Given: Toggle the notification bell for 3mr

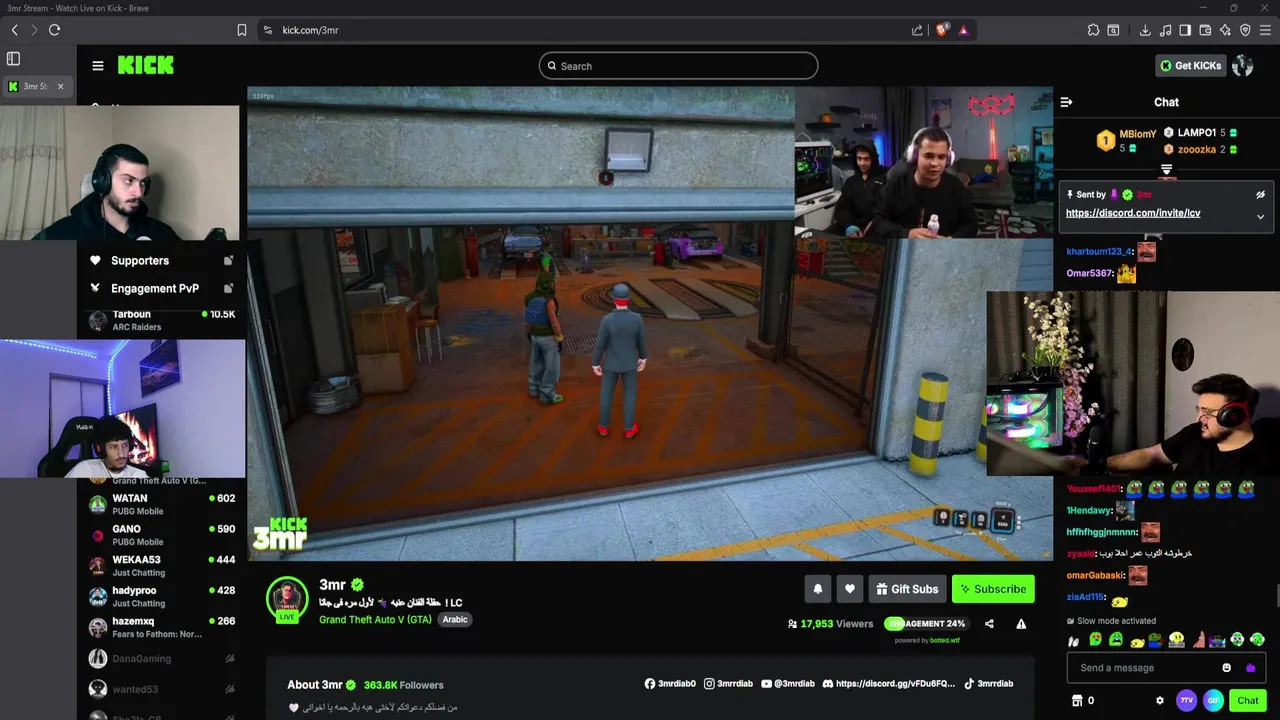Looking at the screenshot, I should (817, 589).
